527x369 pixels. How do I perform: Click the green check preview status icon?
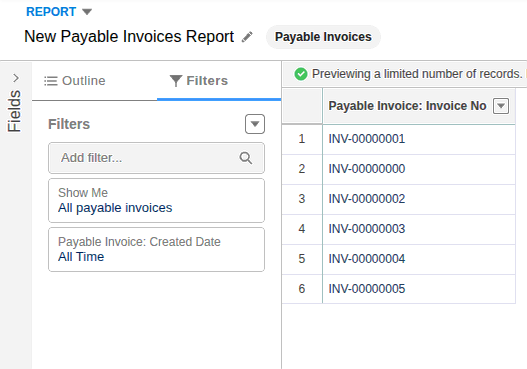pyautogui.click(x=301, y=74)
